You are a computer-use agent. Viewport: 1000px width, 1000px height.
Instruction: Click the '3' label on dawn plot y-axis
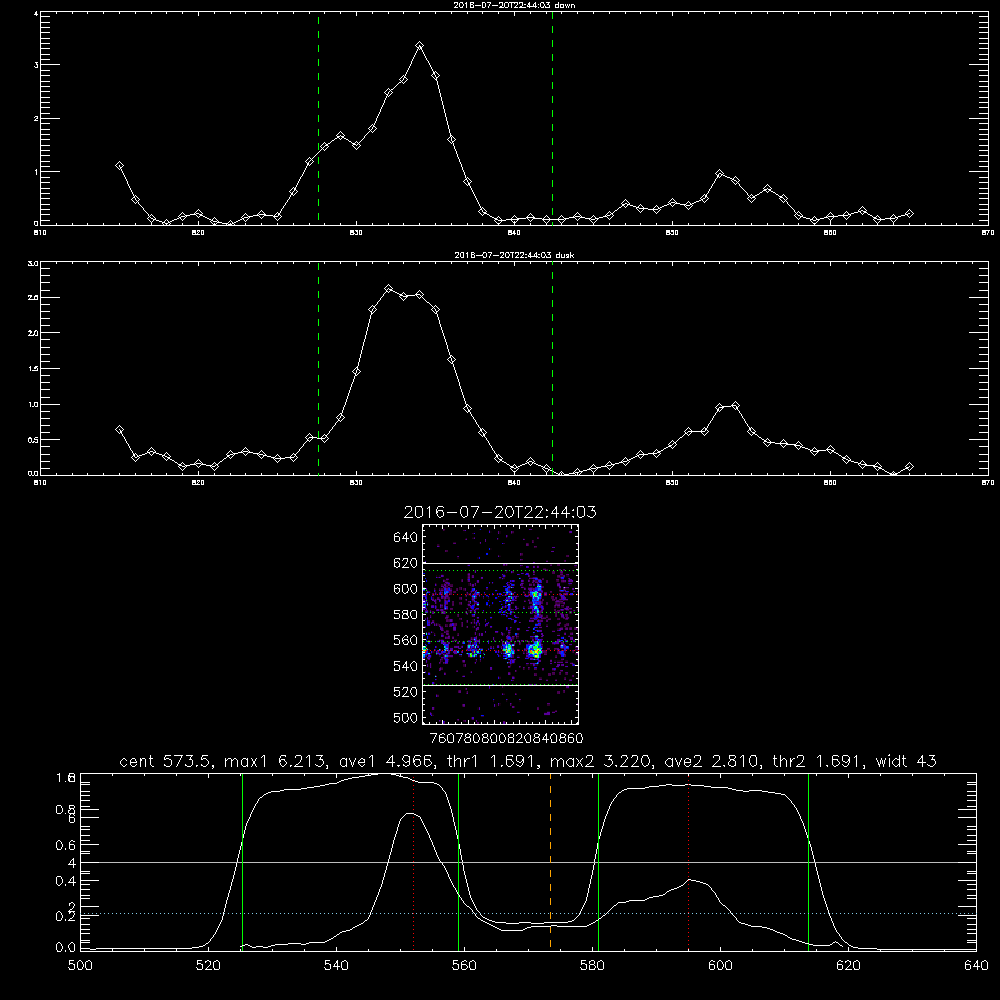pos(36,65)
